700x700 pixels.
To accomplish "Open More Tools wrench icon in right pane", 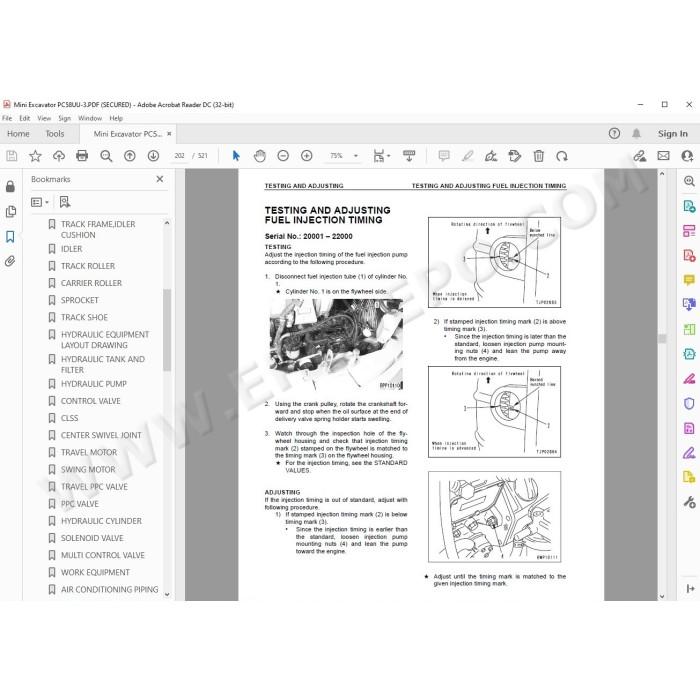I will point(689,502).
